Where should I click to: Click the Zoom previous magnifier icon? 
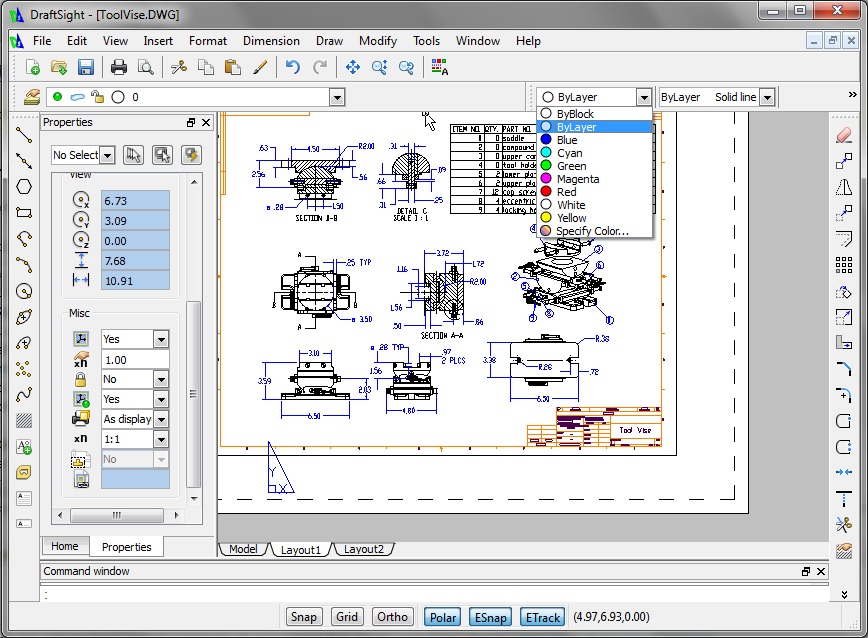[406, 68]
